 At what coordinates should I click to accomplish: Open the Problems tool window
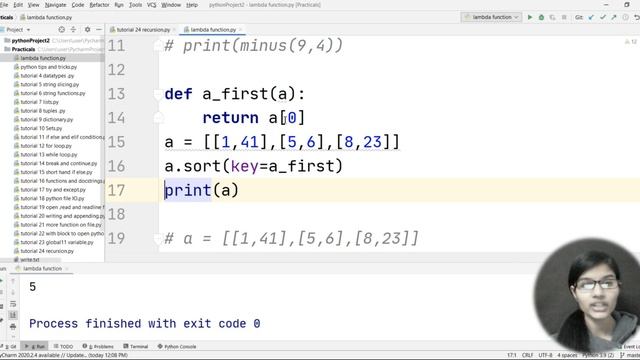coord(98,347)
